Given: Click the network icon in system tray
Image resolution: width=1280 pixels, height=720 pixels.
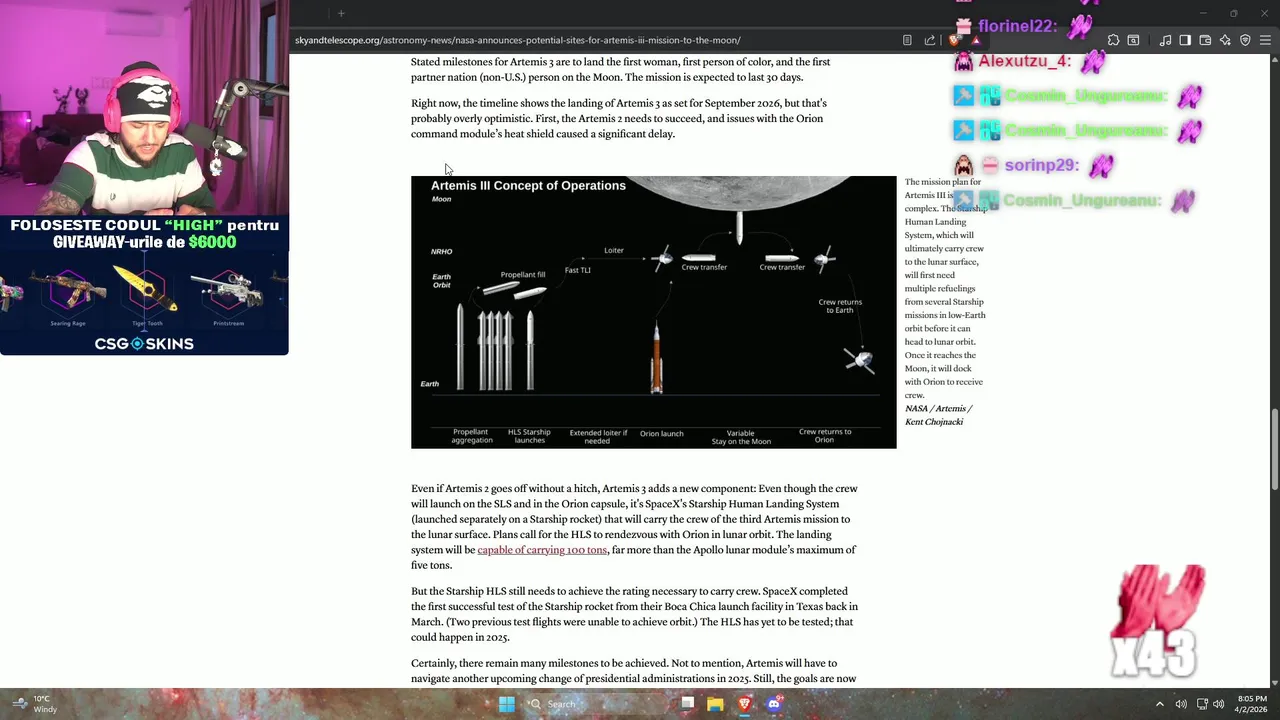Looking at the screenshot, I should coord(1202,704).
